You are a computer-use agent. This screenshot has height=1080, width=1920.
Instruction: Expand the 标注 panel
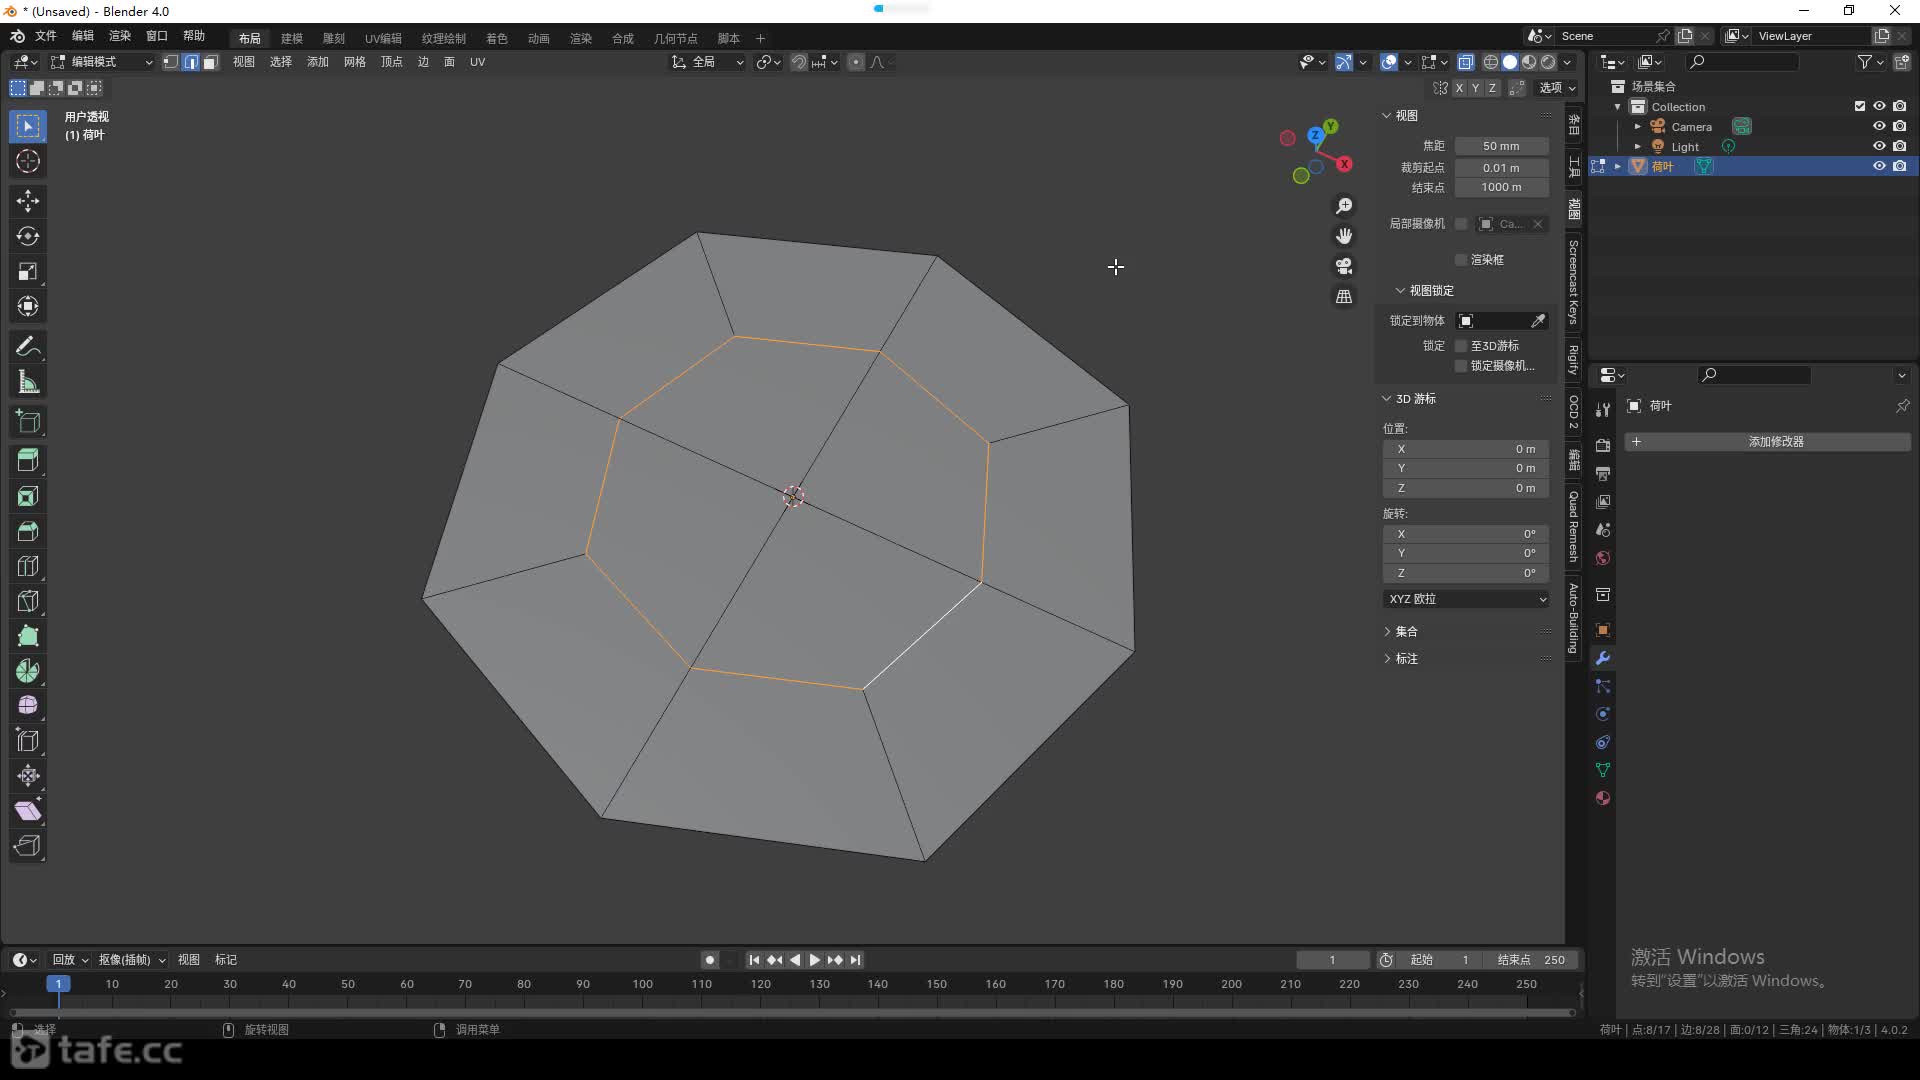click(x=1387, y=659)
